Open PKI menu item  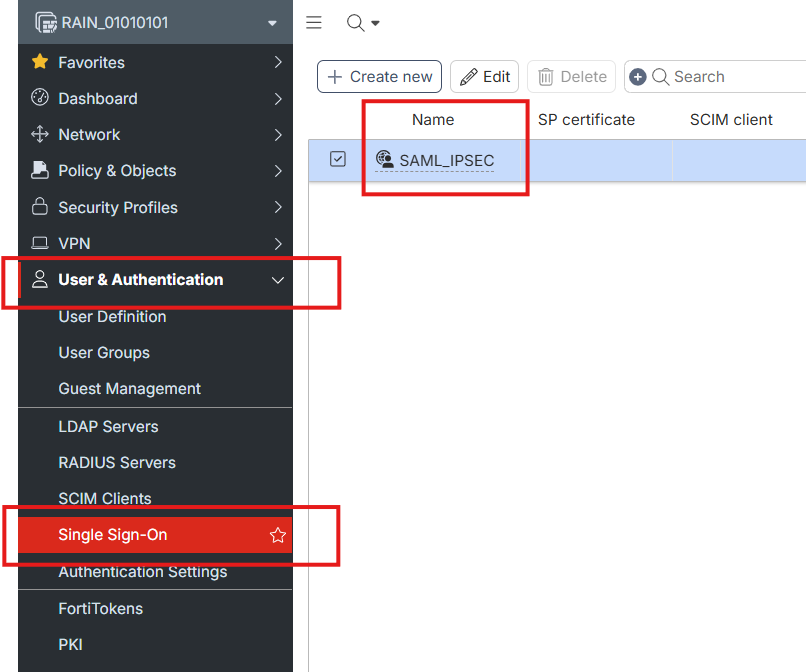[x=70, y=645]
